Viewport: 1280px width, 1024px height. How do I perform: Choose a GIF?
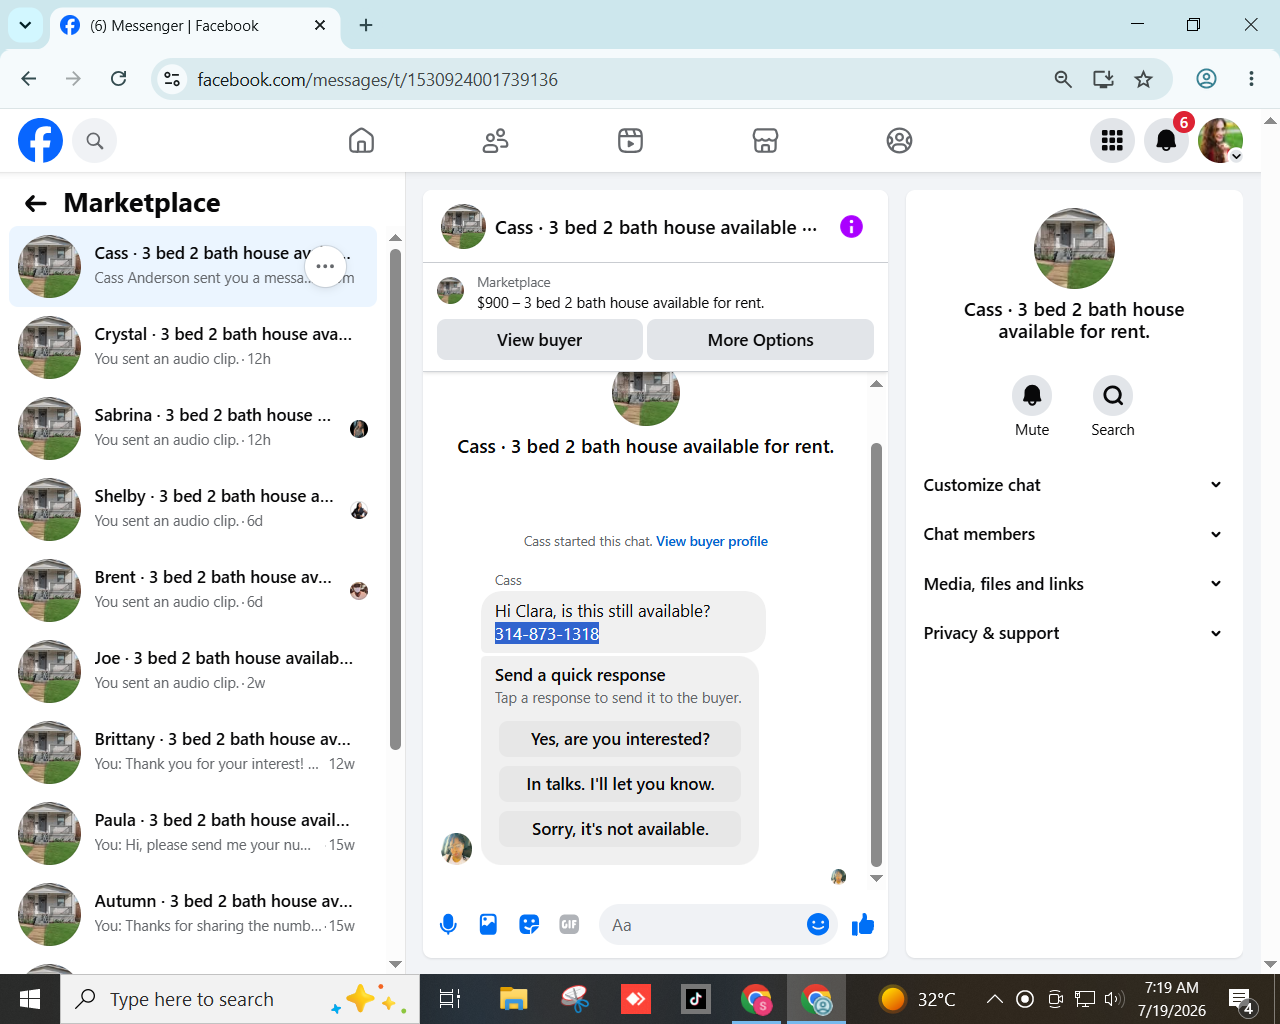pyautogui.click(x=569, y=925)
